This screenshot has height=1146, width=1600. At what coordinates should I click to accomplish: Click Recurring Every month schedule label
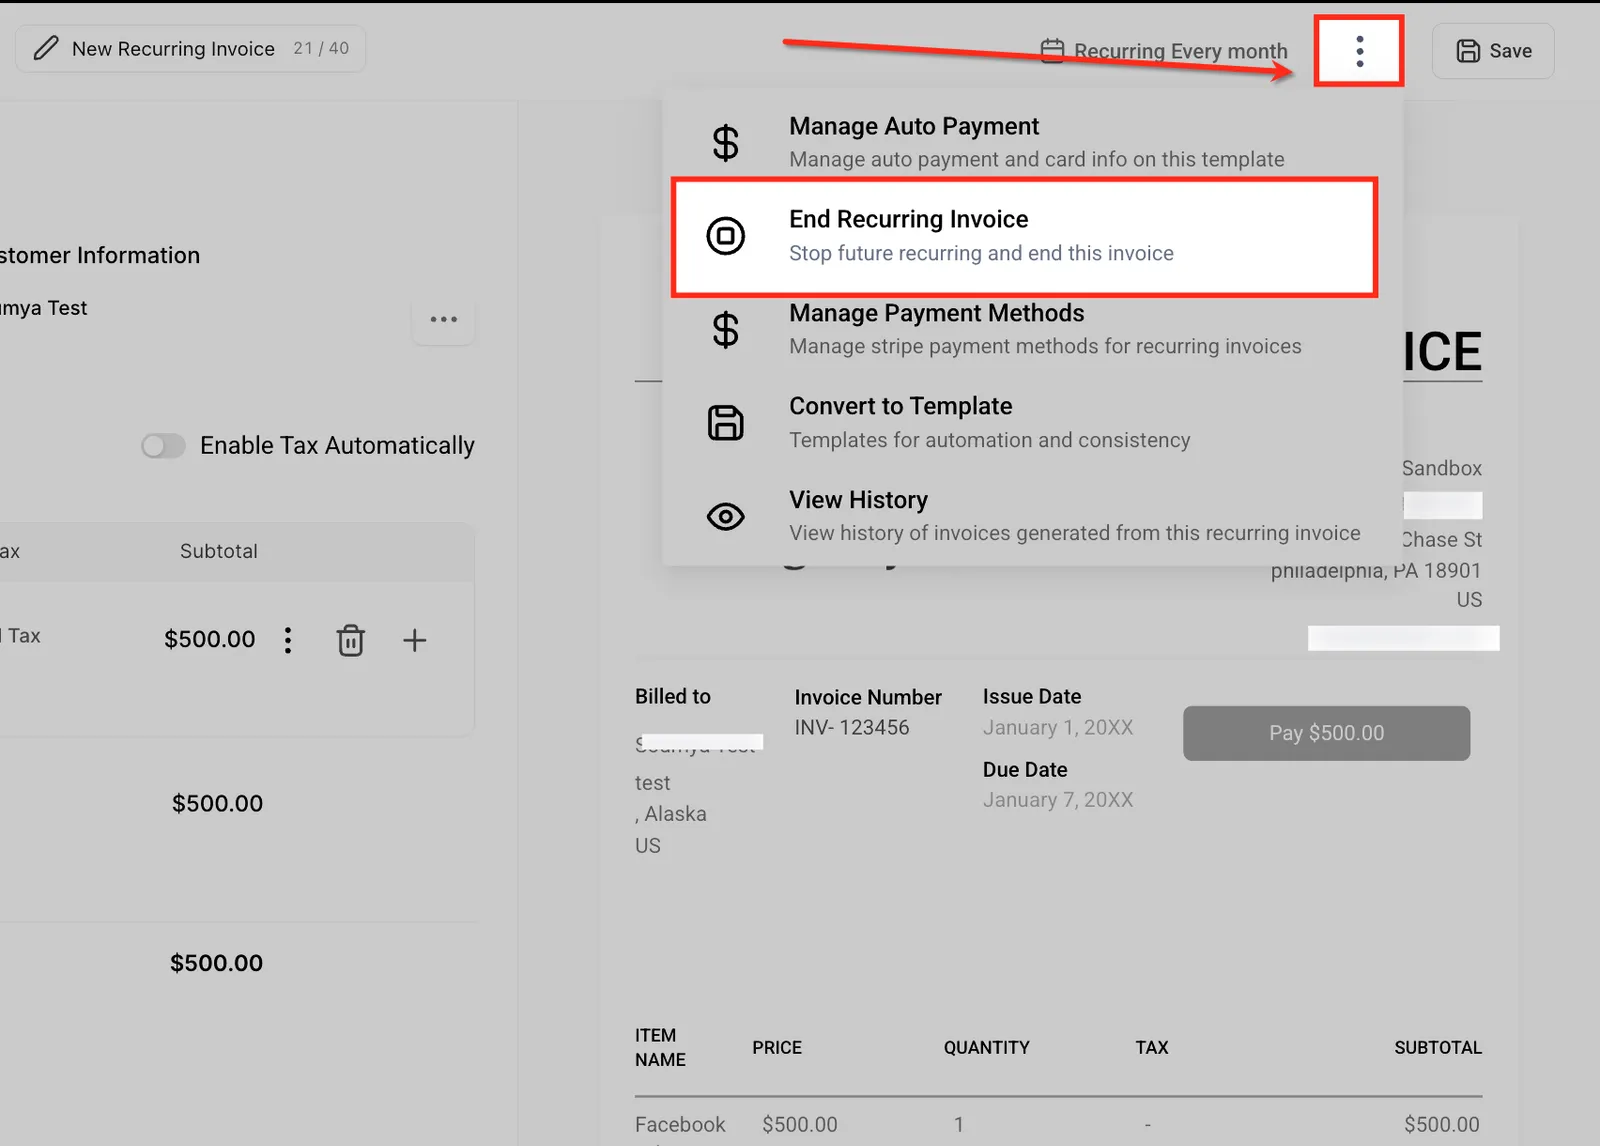pyautogui.click(x=1180, y=51)
